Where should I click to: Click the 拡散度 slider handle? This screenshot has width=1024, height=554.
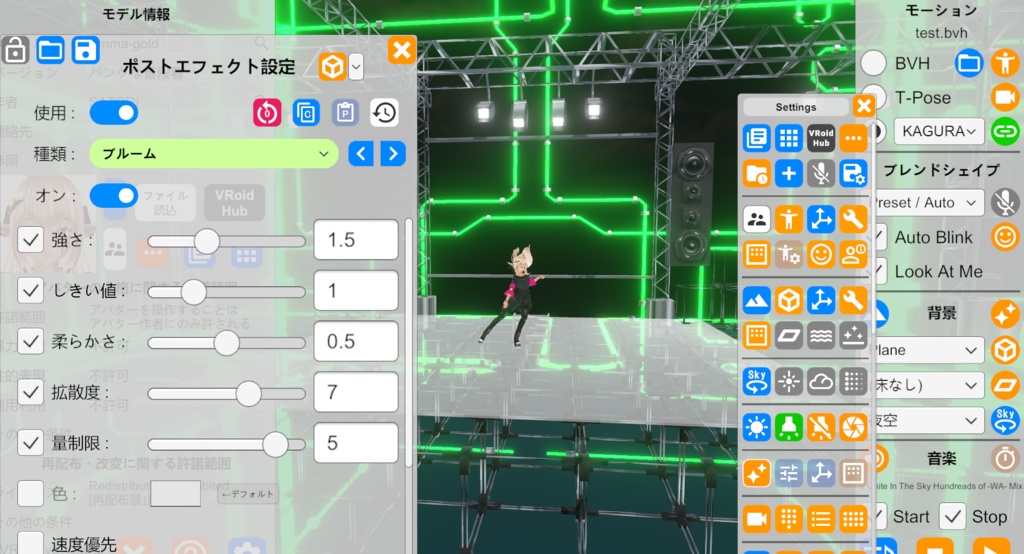[x=248, y=393]
